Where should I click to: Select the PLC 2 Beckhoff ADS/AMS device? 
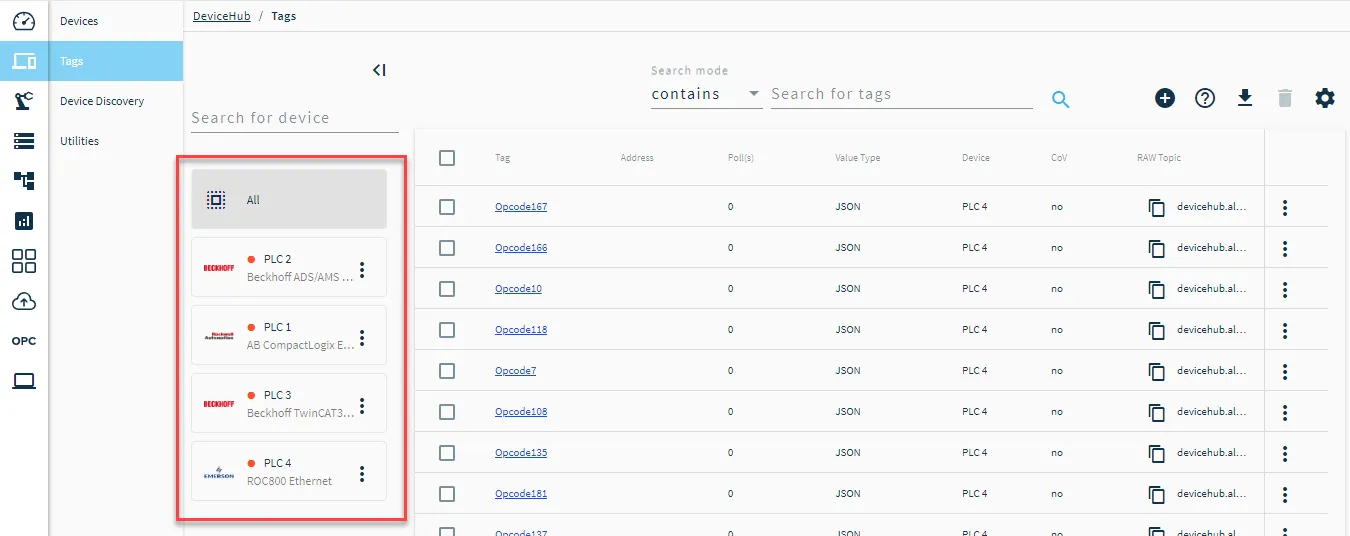tap(289, 267)
